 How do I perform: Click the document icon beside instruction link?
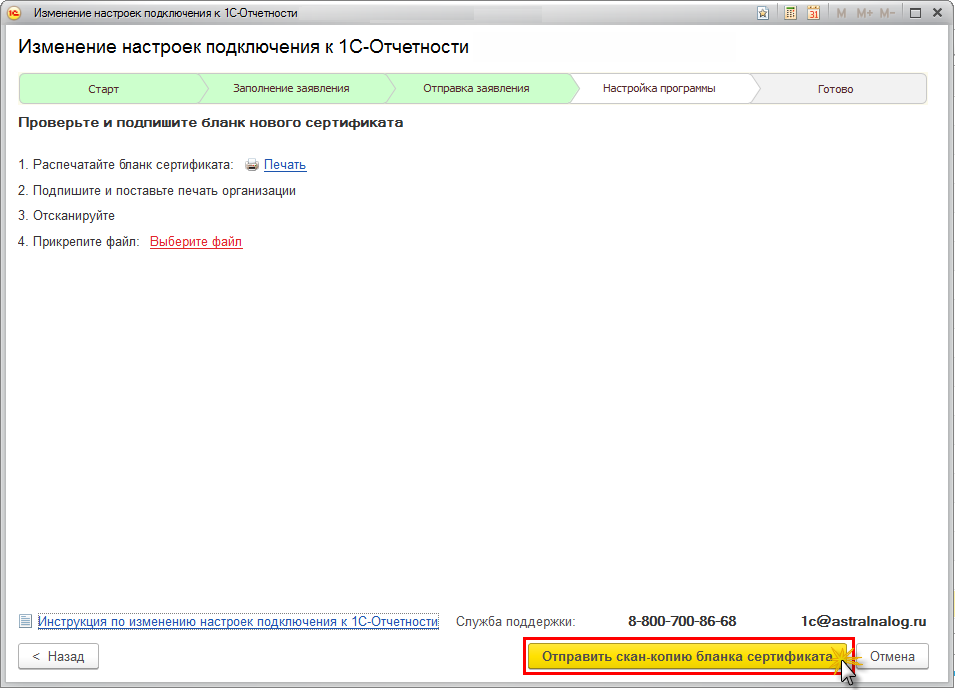click(25, 621)
